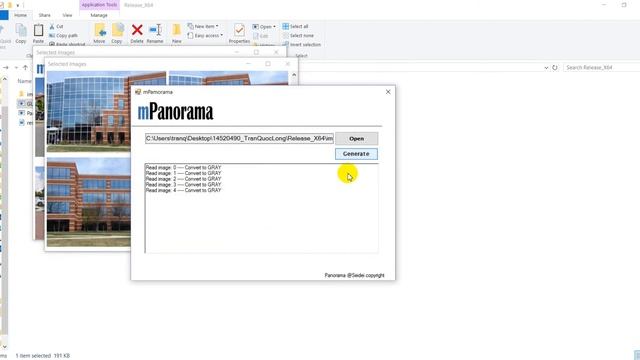
Task: Click the Copy to icon
Action: coord(117,33)
